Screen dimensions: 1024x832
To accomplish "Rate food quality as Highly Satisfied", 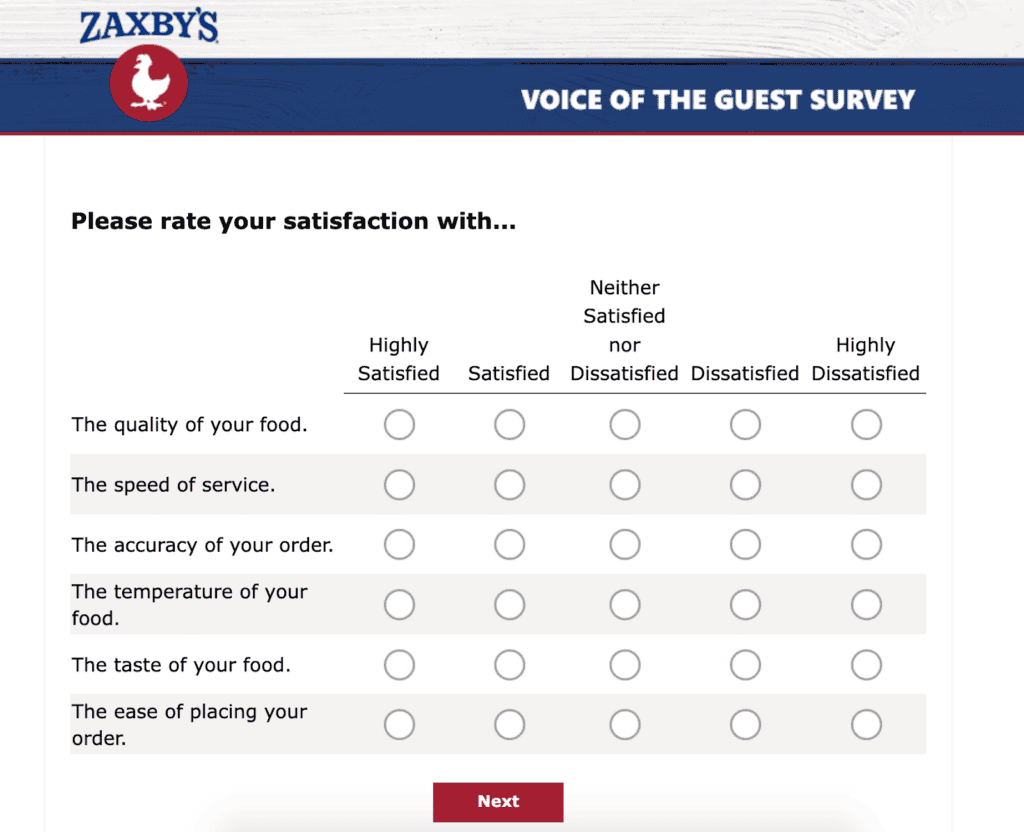I will (x=399, y=425).
